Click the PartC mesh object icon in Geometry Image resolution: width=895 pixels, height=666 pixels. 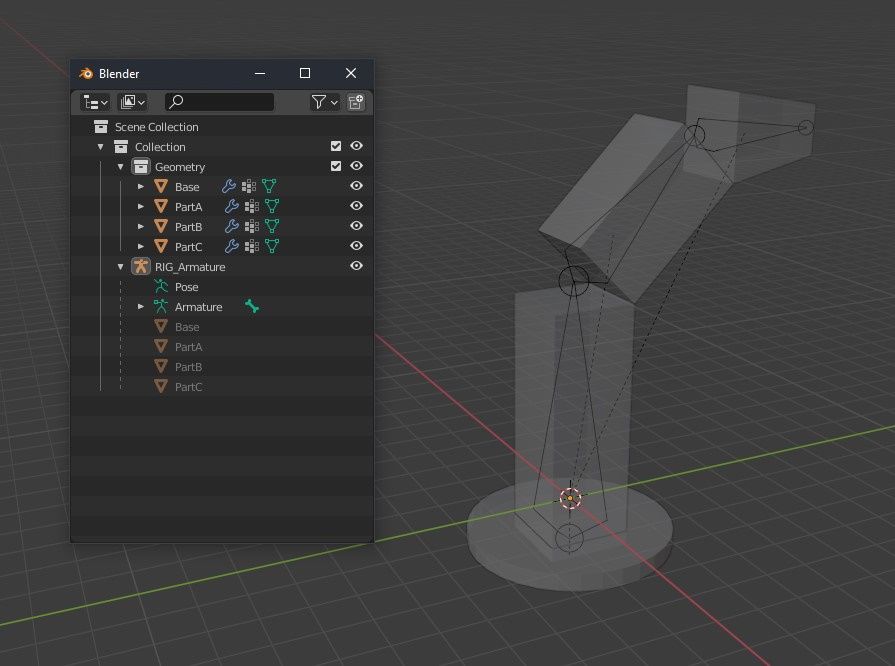click(x=161, y=247)
